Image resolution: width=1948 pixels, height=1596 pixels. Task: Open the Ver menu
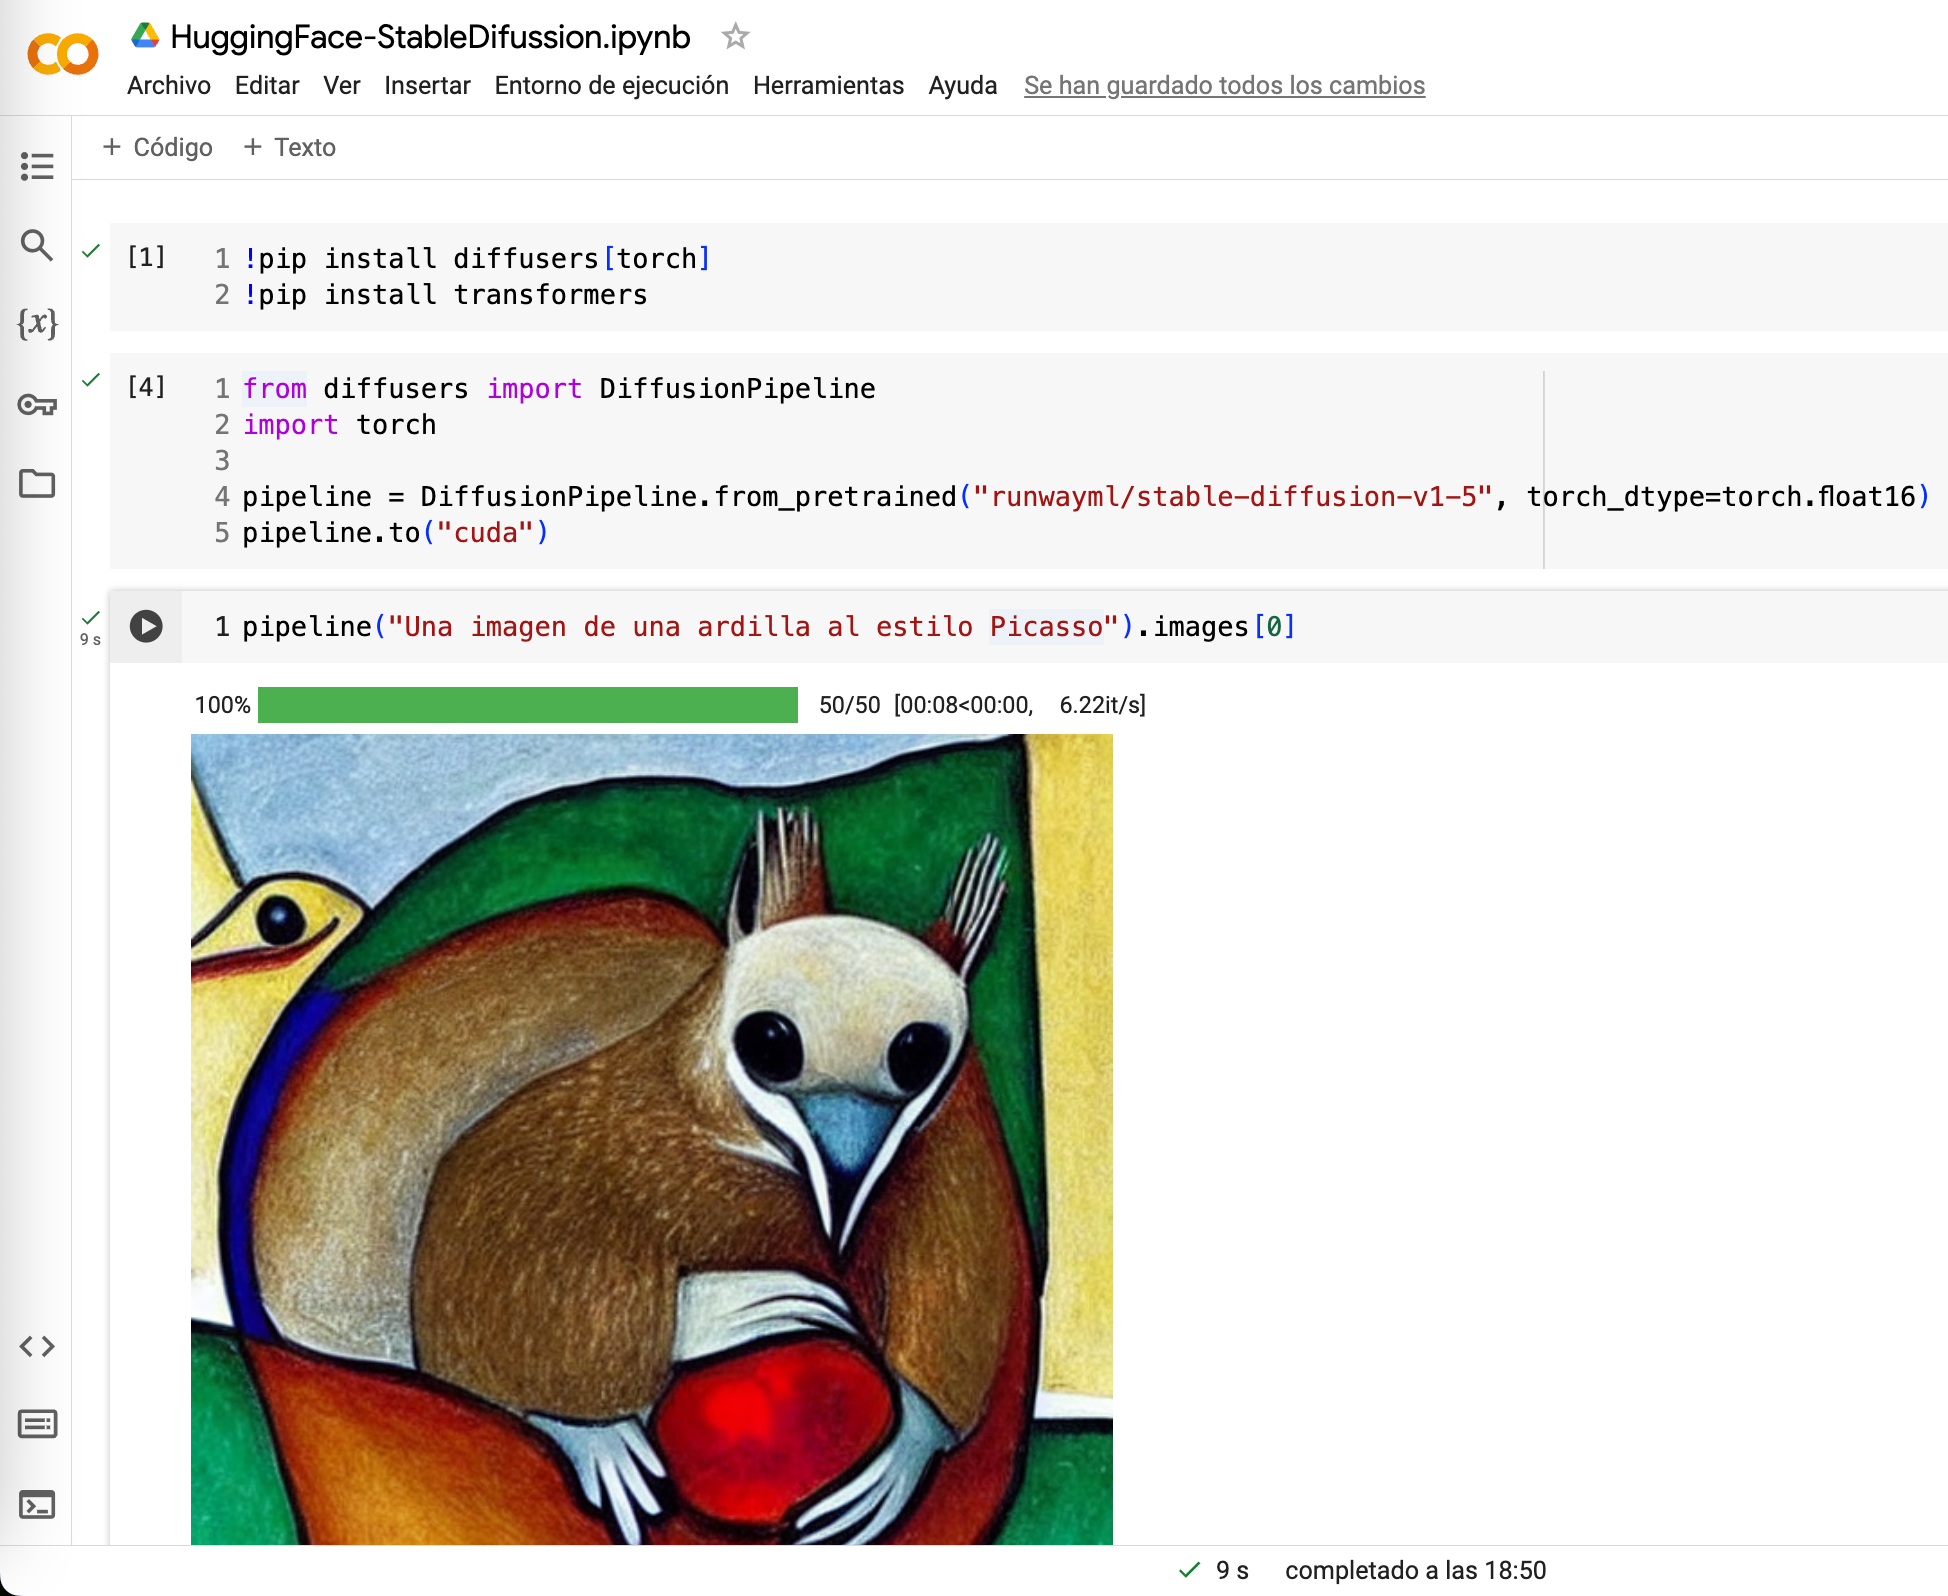tap(342, 86)
